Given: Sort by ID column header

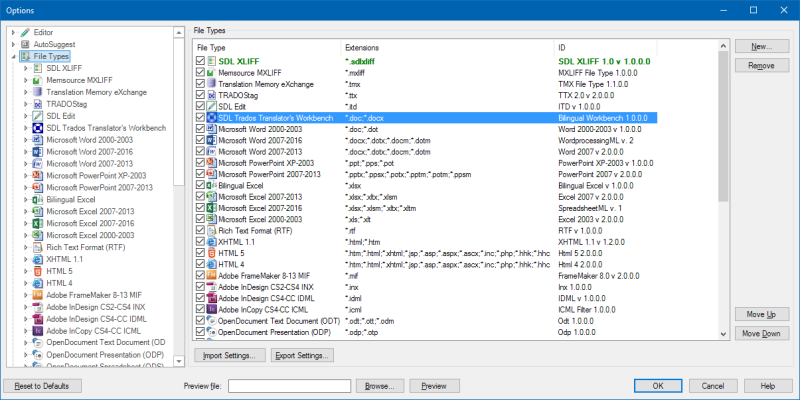Looking at the screenshot, I should tap(606, 47).
